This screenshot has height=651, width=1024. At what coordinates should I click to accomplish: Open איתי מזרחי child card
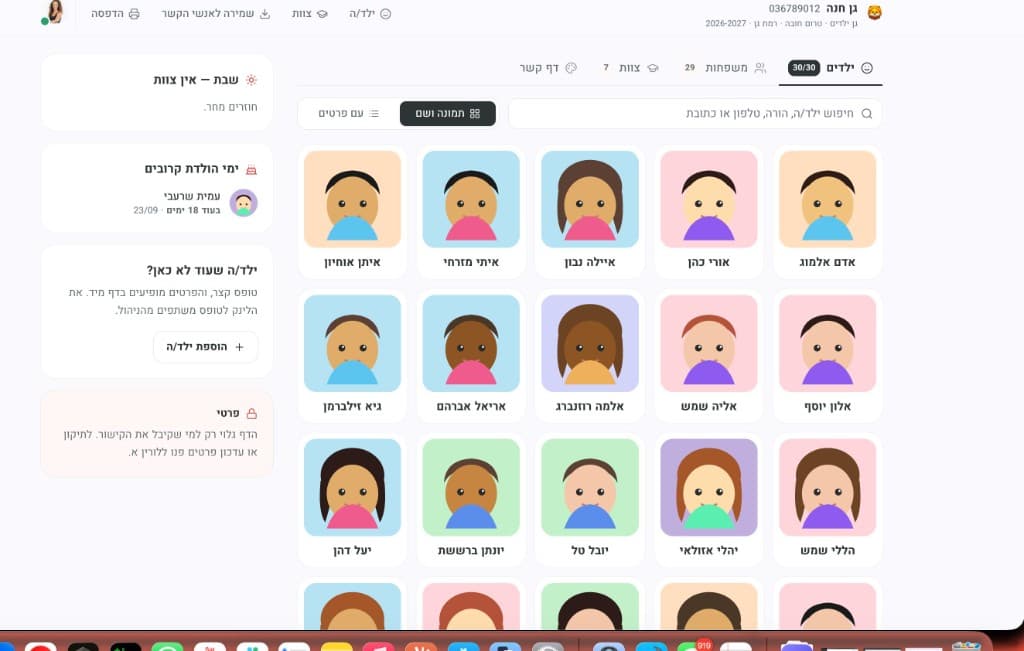471,212
